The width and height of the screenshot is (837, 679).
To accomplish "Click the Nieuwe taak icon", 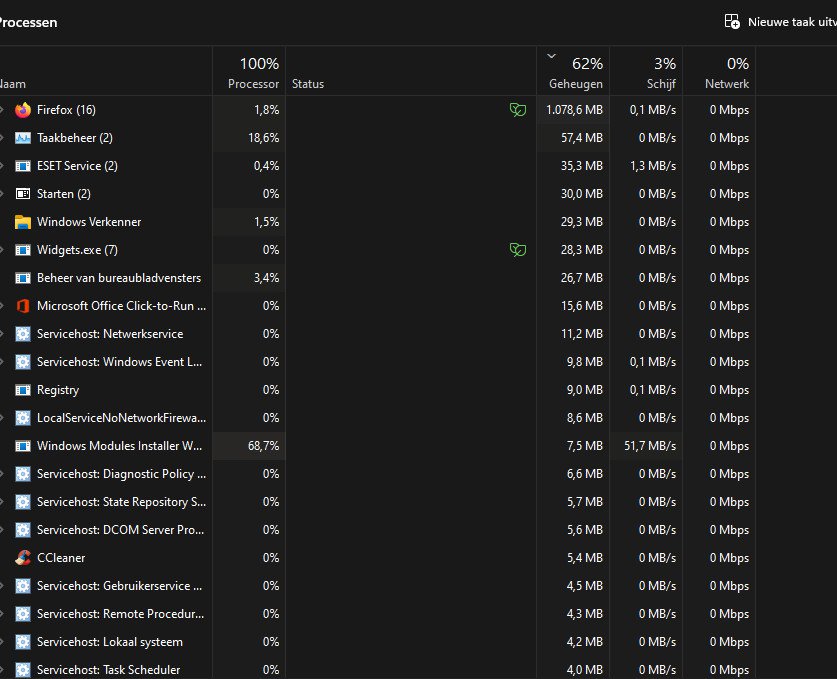I will pyautogui.click(x=732, y=22).
